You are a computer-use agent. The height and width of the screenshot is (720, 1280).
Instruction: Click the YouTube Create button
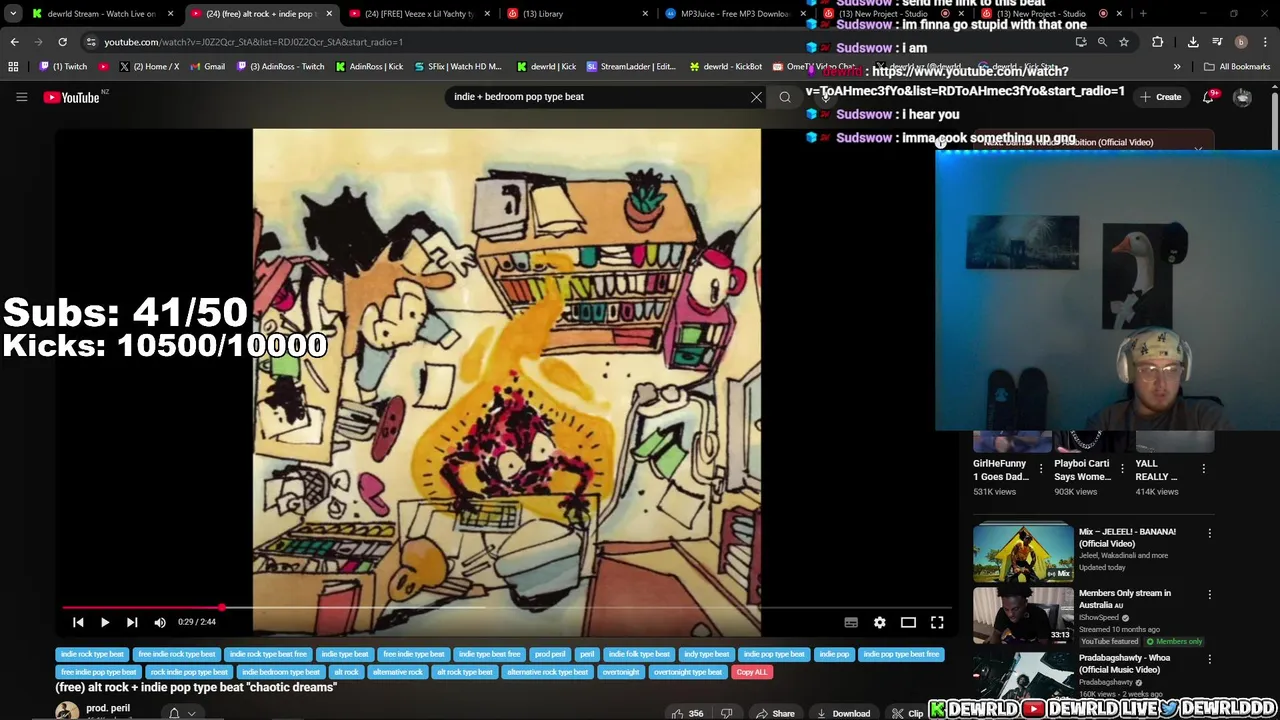point(1161,97)
